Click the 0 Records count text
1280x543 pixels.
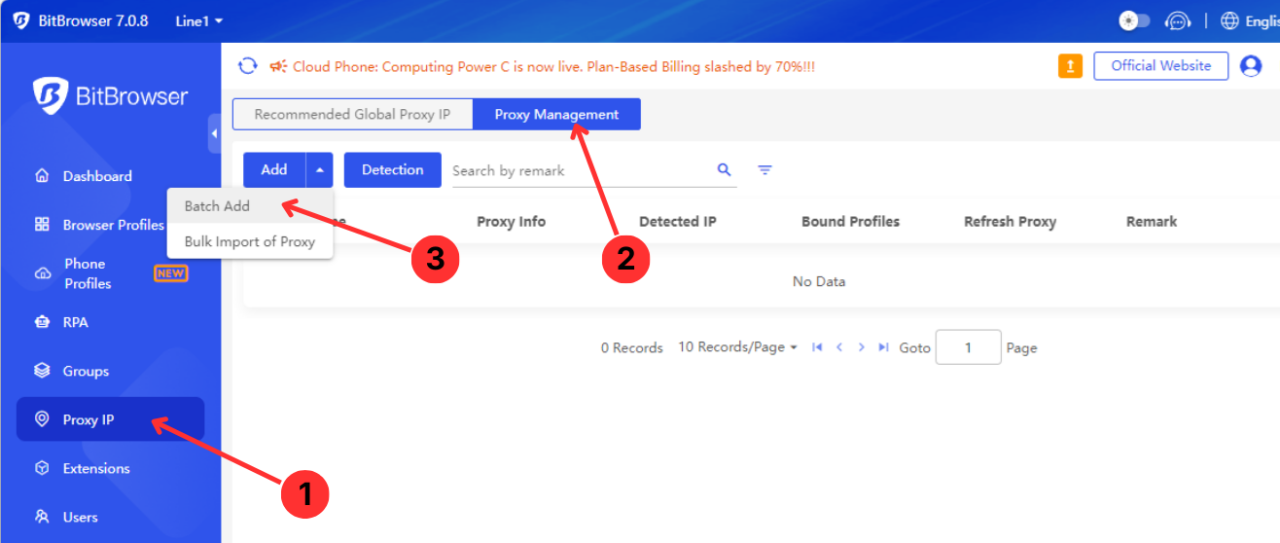click(632, 348)
